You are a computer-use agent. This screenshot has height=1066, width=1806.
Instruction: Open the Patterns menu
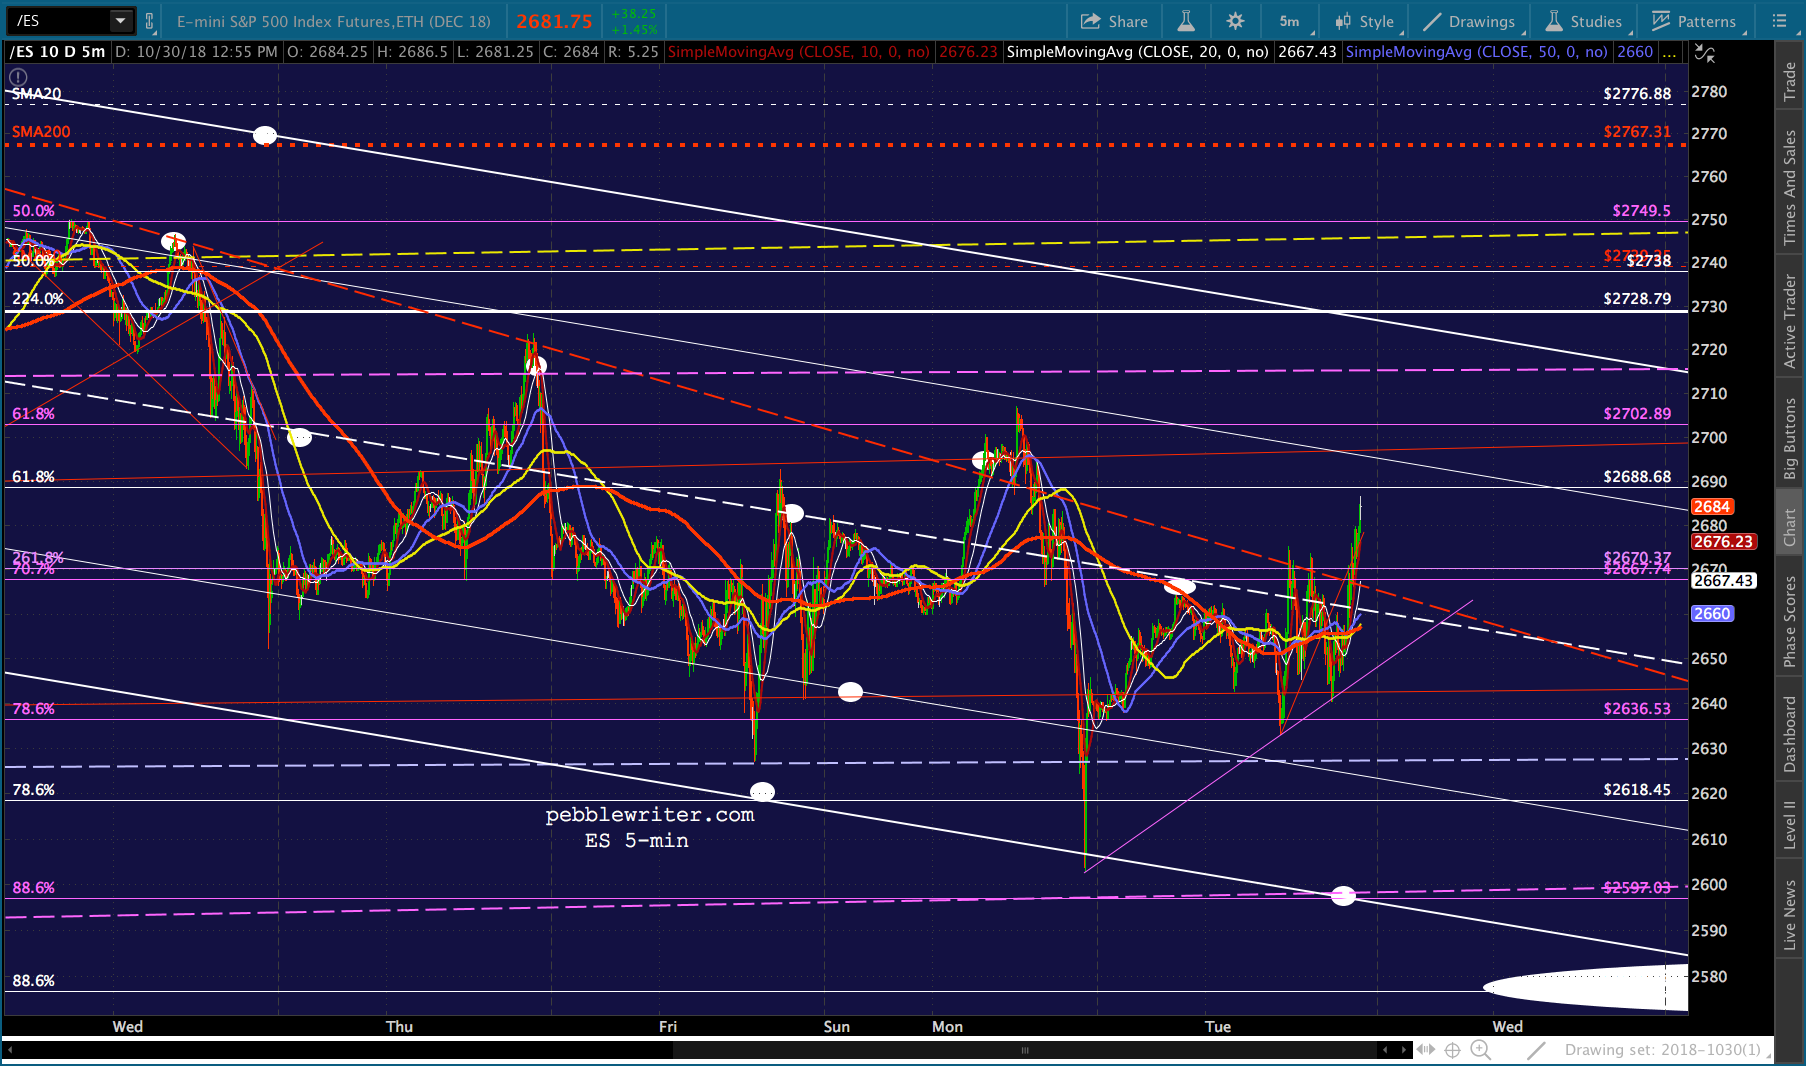[x=1695, y=21]
